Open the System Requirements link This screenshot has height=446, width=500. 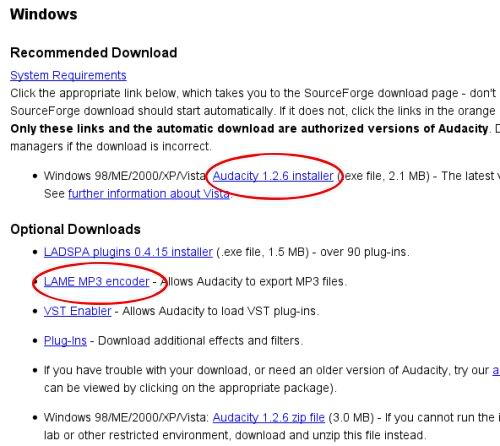pyautogui.click(x=68, y=75)
